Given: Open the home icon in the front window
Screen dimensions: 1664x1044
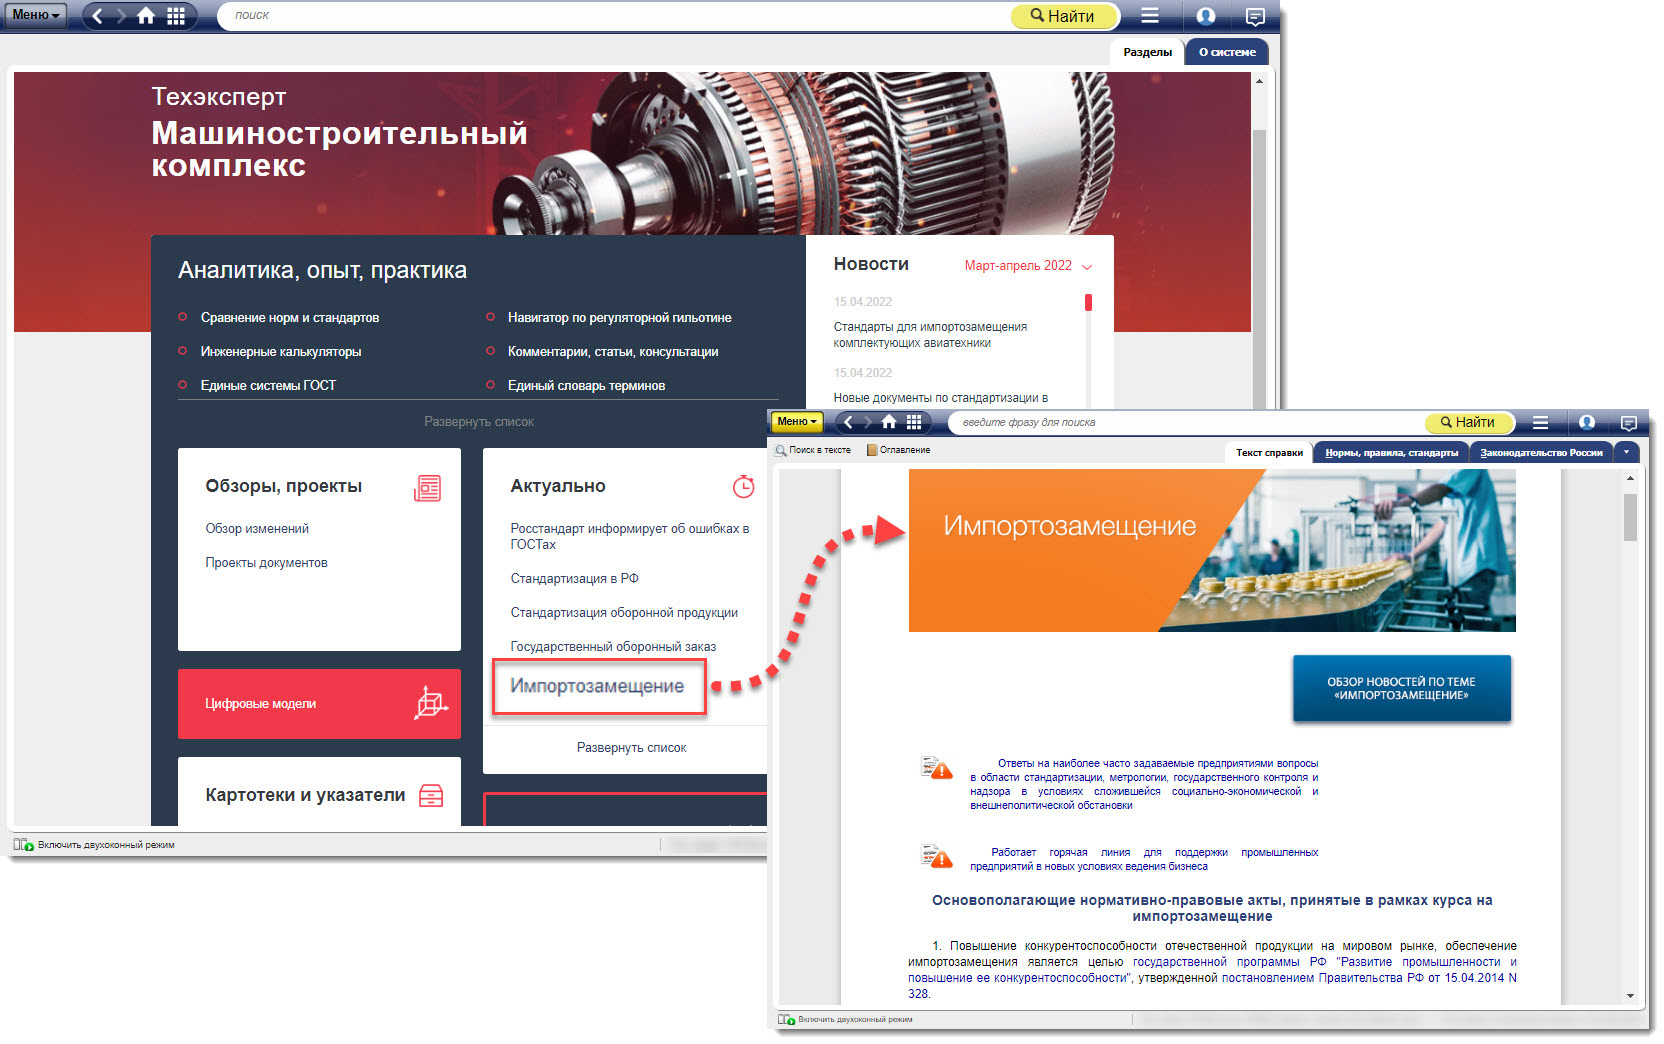Looking at the screenshot, I should tap(888, 422).
